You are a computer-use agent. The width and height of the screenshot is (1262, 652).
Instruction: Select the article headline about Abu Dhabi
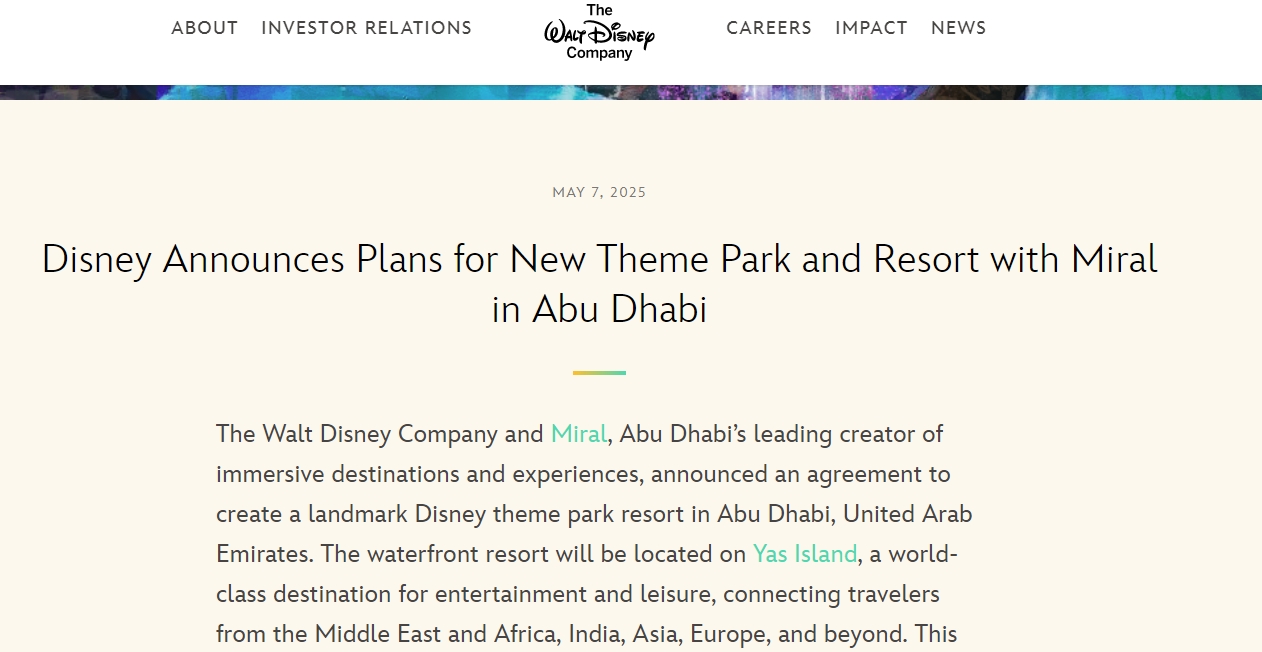tap(599, 284)
